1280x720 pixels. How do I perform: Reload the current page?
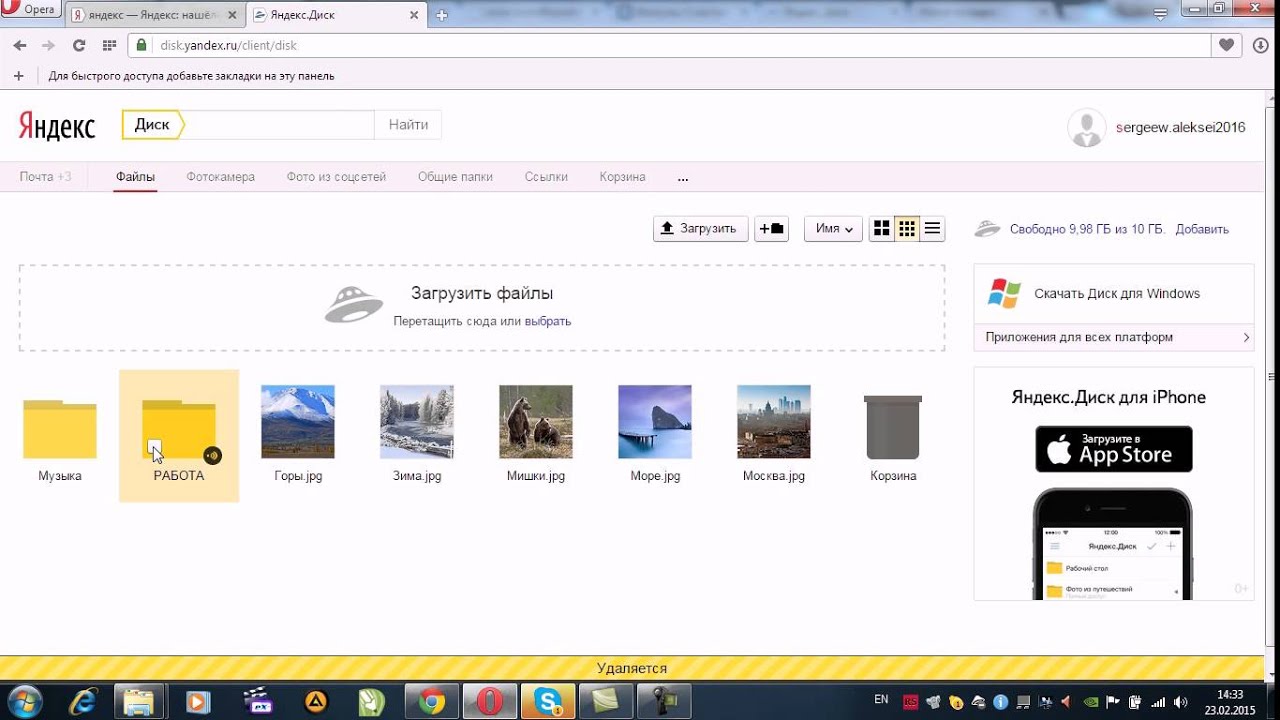(x=79, y=46)
